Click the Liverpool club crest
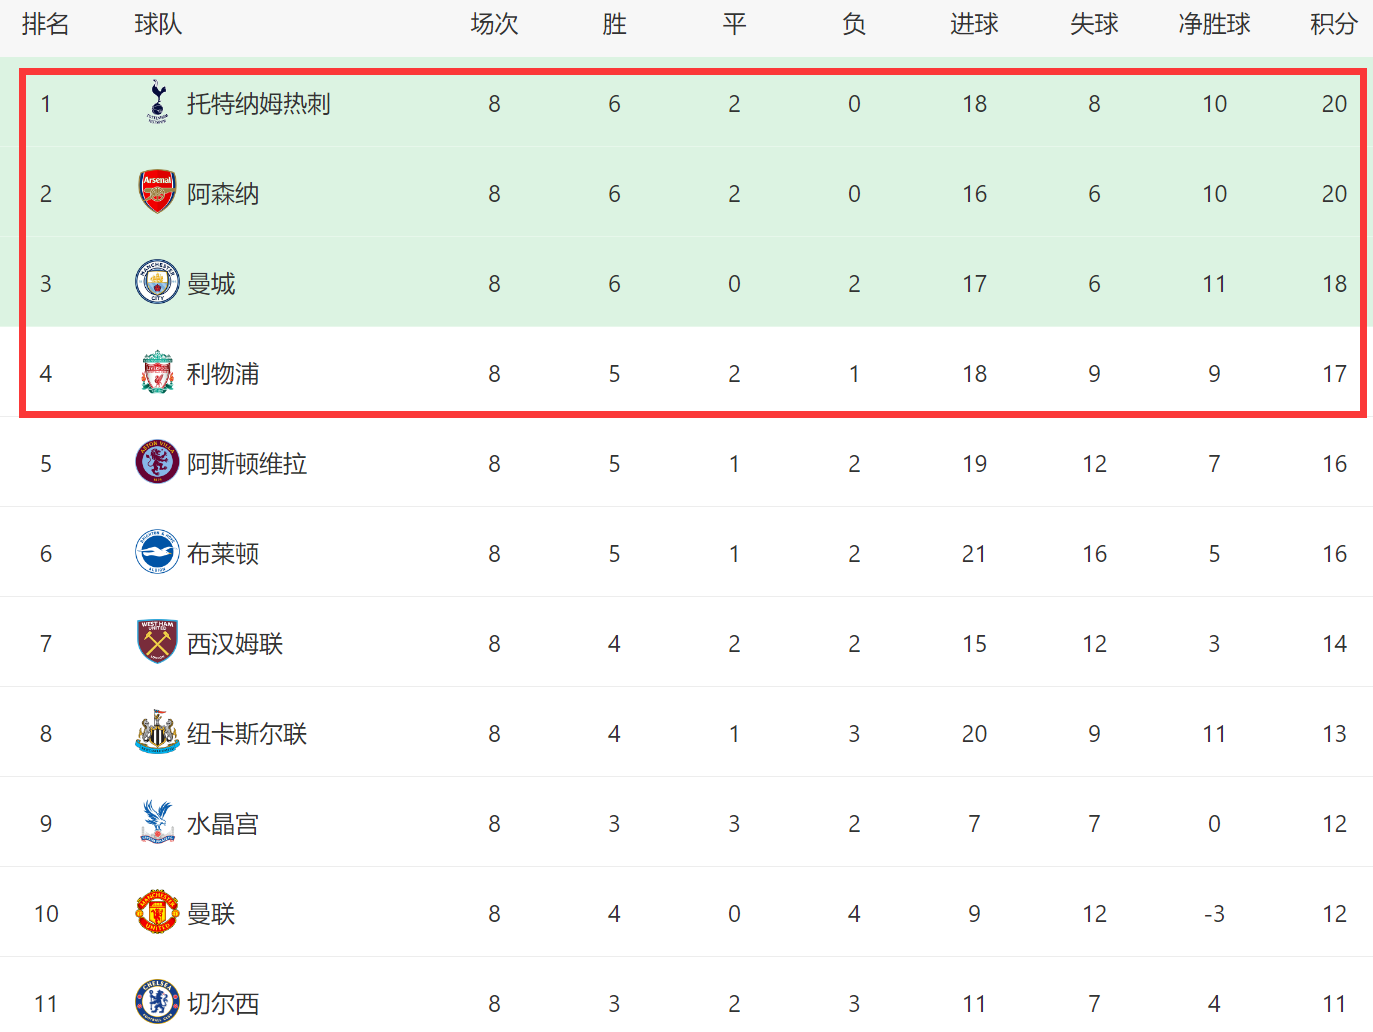Viewport: 1373px width, 1032px height. (x=157, y=372)
